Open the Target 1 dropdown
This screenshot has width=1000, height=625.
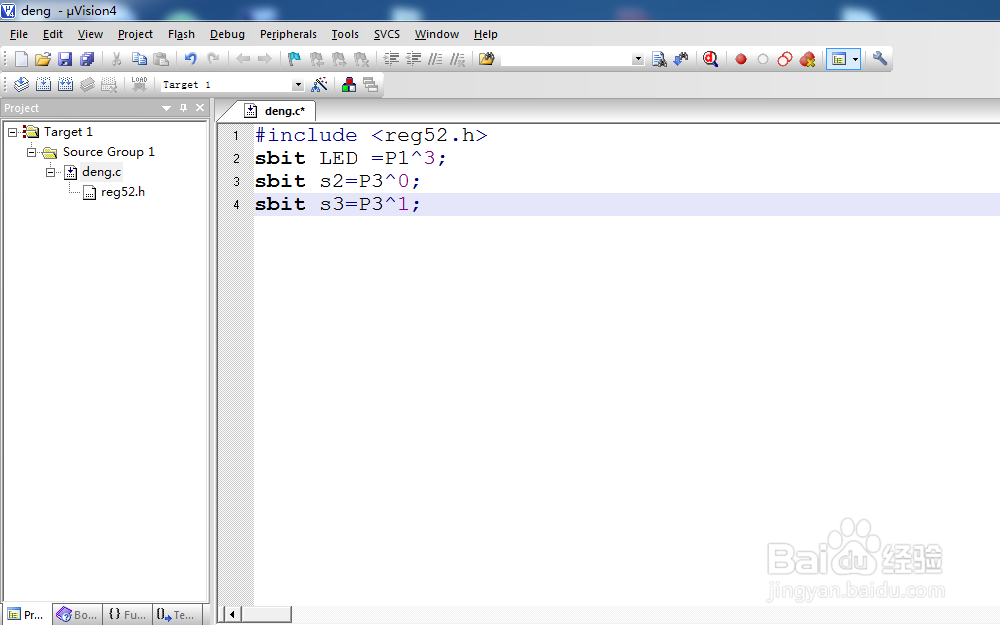298,85
